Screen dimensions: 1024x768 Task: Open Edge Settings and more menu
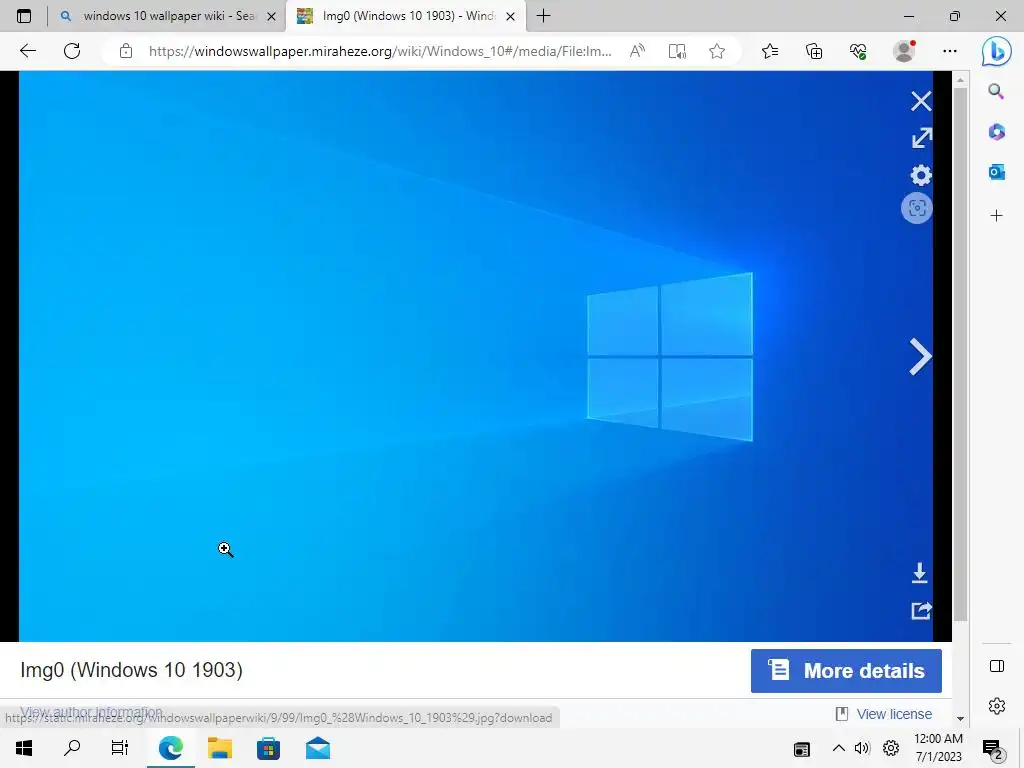point(950,51)
